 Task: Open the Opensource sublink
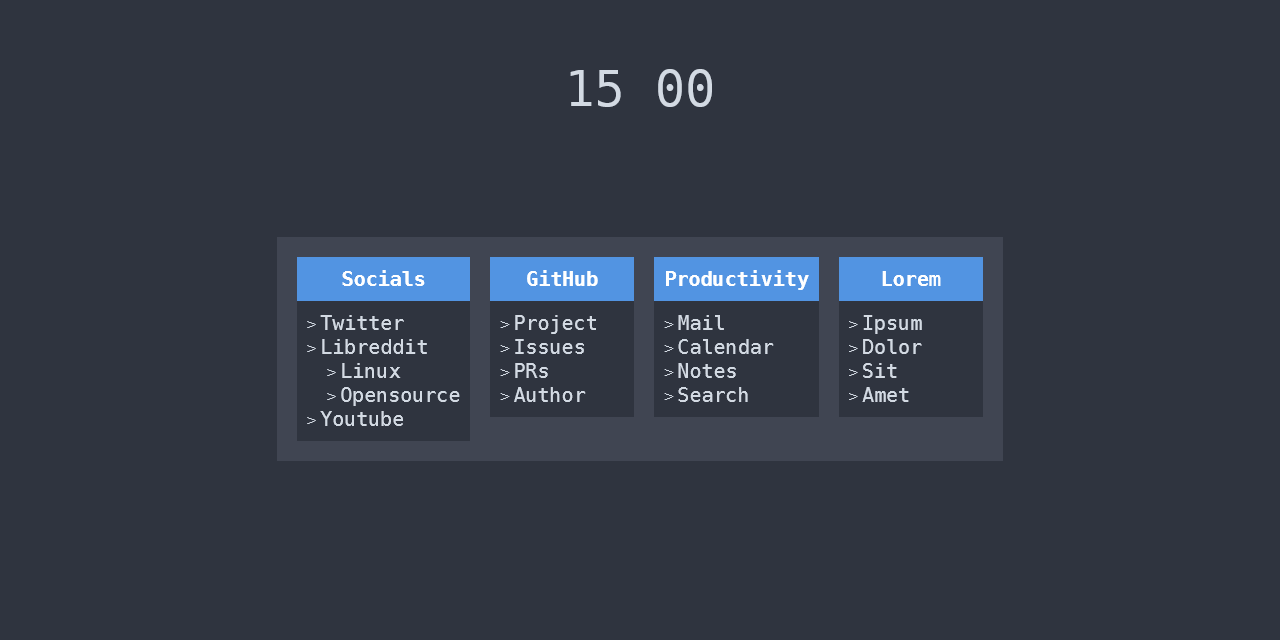pyautogui.click(x=400, y=395)
